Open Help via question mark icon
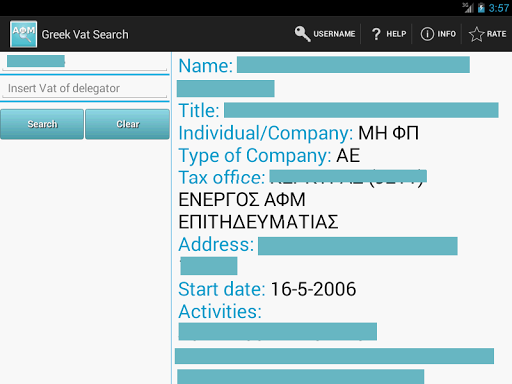The height and width of the screenshot is (384, 512). (x=376, y=34)
